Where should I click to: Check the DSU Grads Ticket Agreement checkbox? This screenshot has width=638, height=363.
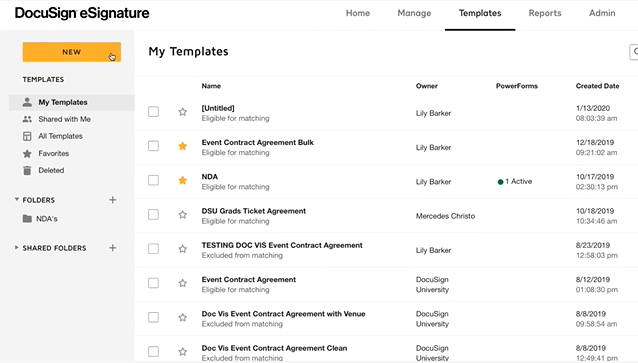(x=153, y=214)
